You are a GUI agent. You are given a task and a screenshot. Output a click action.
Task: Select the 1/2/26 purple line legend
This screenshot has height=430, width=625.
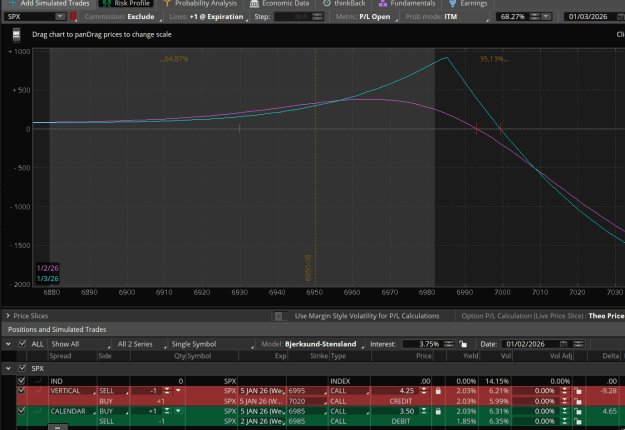pos(47,268)
